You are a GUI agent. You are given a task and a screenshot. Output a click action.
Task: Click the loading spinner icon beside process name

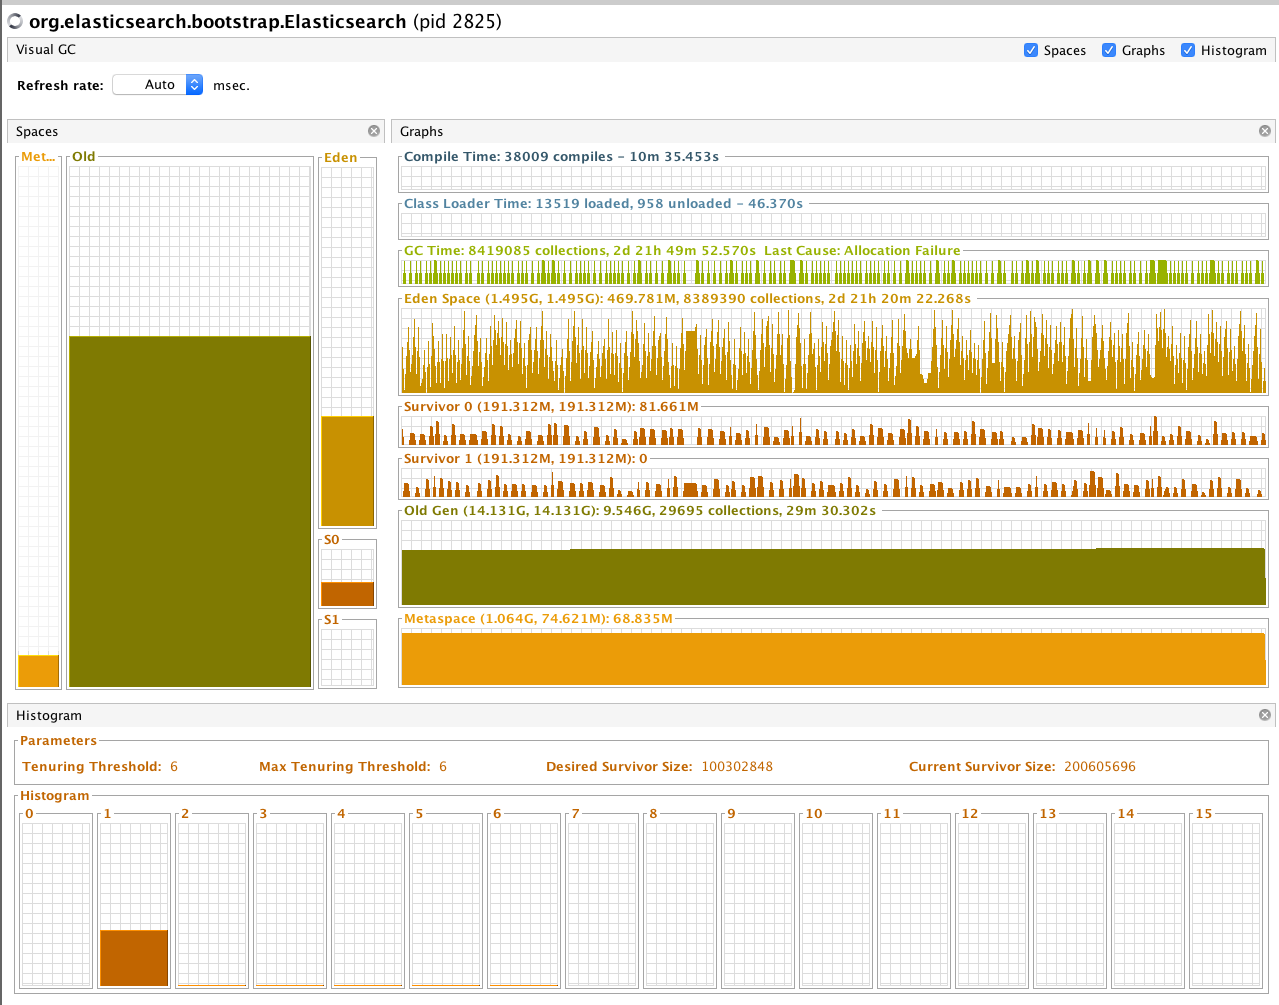tap(15, 21)
